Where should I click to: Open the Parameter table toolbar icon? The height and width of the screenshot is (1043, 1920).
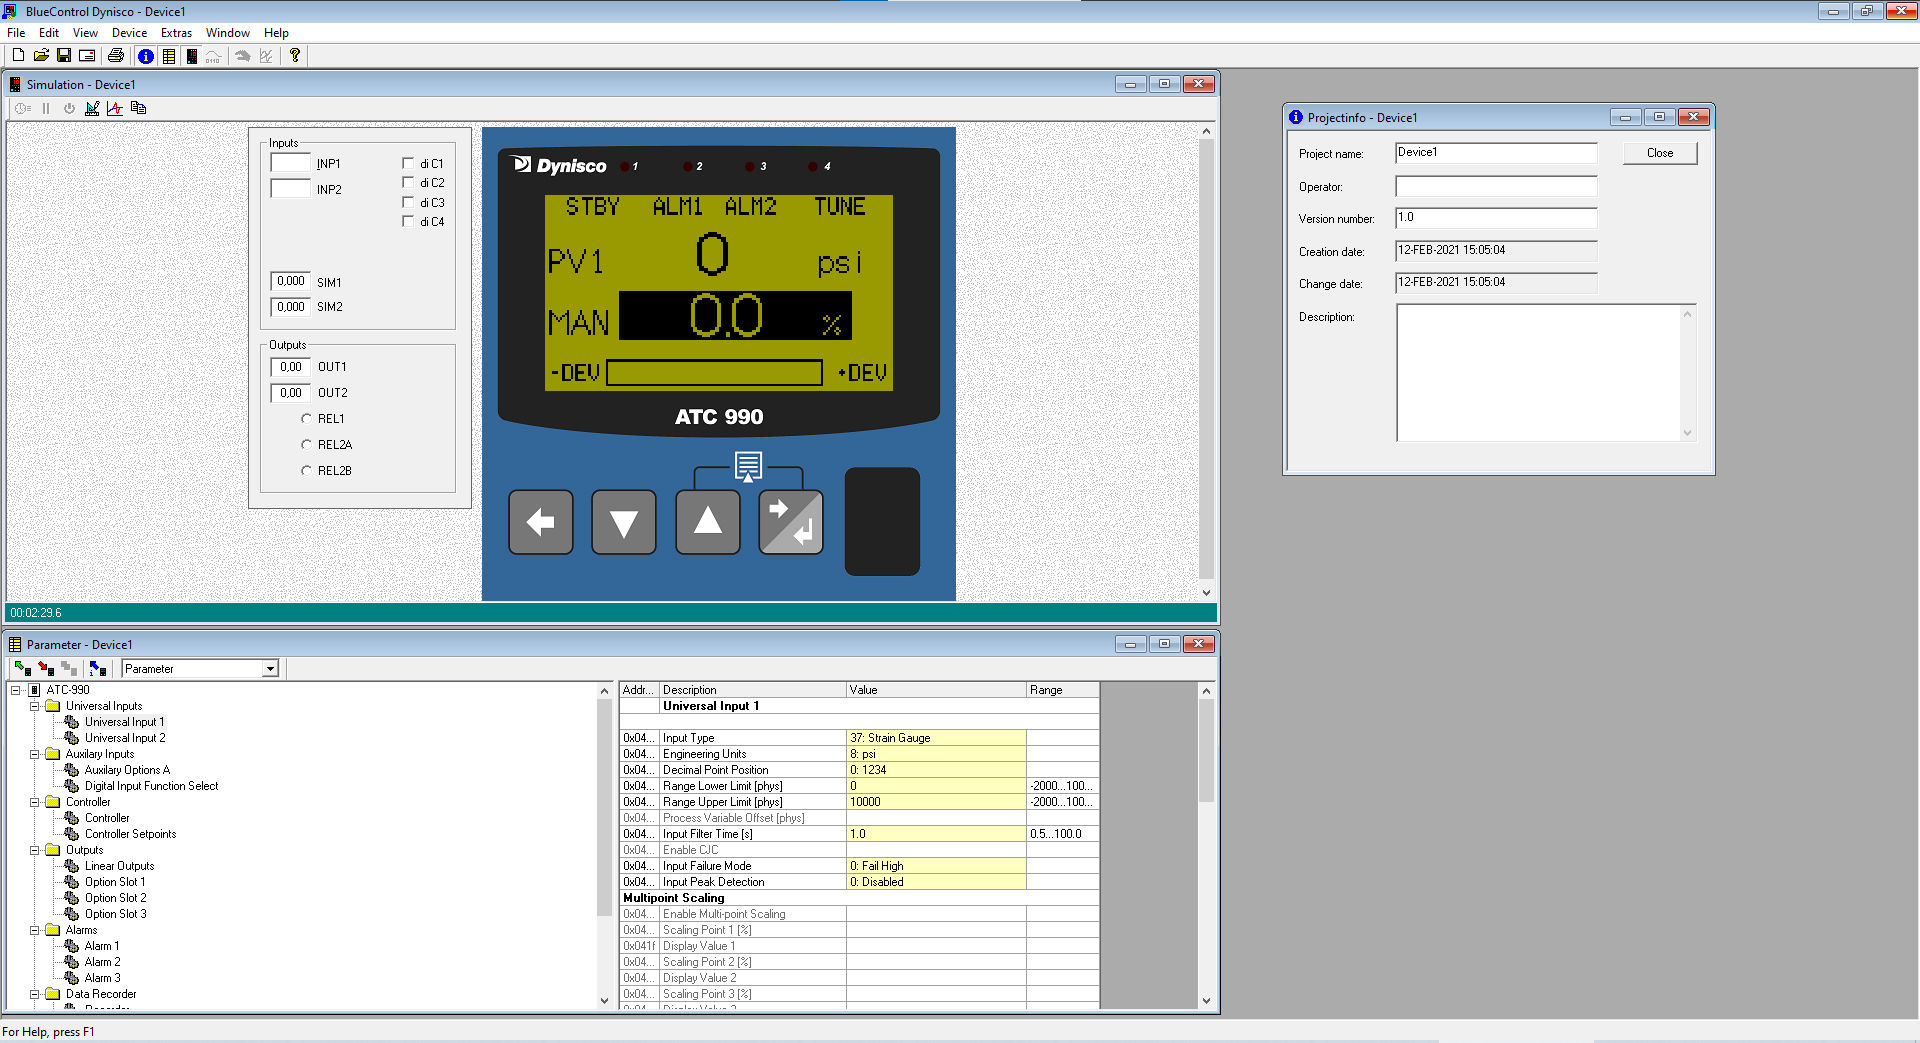(x=169, y=56)
